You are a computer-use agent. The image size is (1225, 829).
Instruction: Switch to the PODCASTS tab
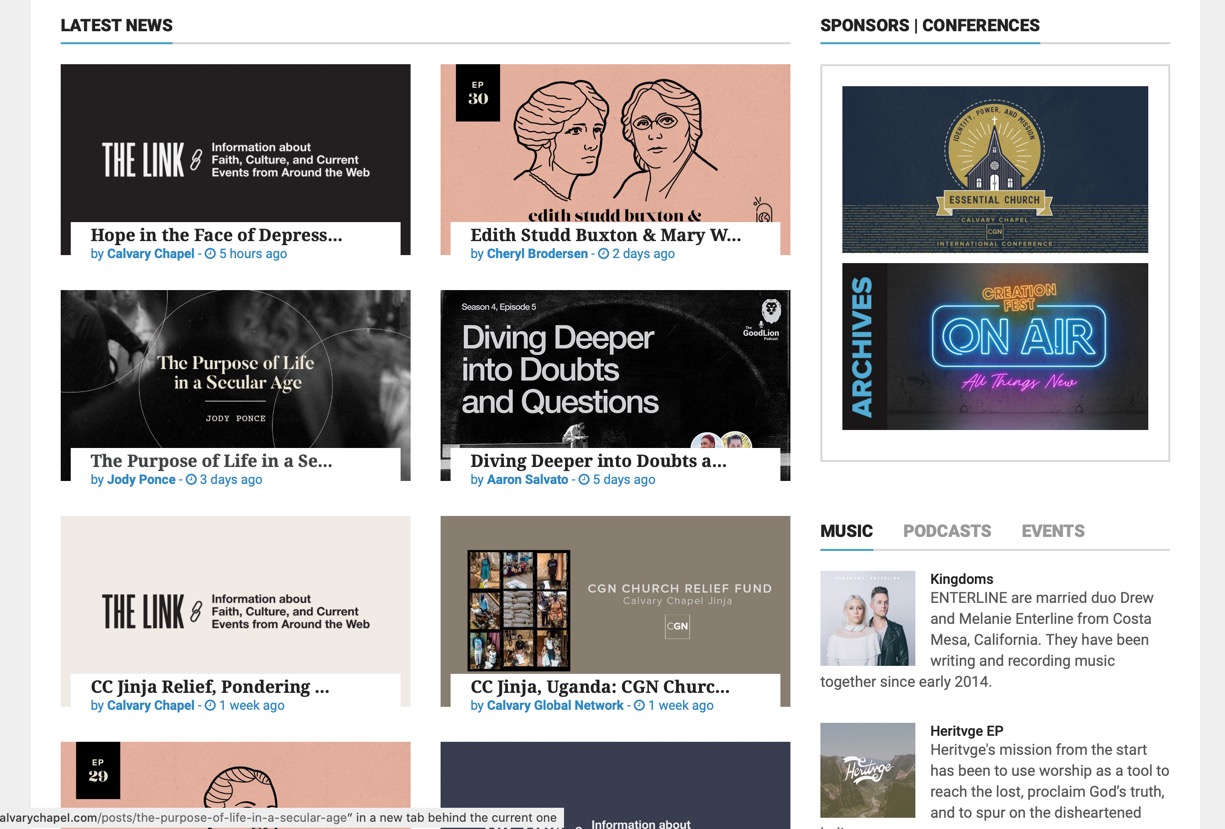(947, 531)
